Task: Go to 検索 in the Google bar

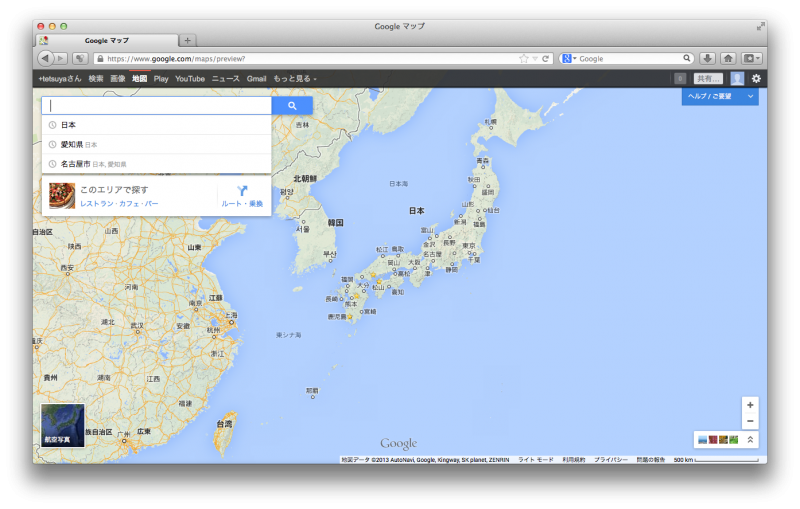Action: [x=95, y=79]
